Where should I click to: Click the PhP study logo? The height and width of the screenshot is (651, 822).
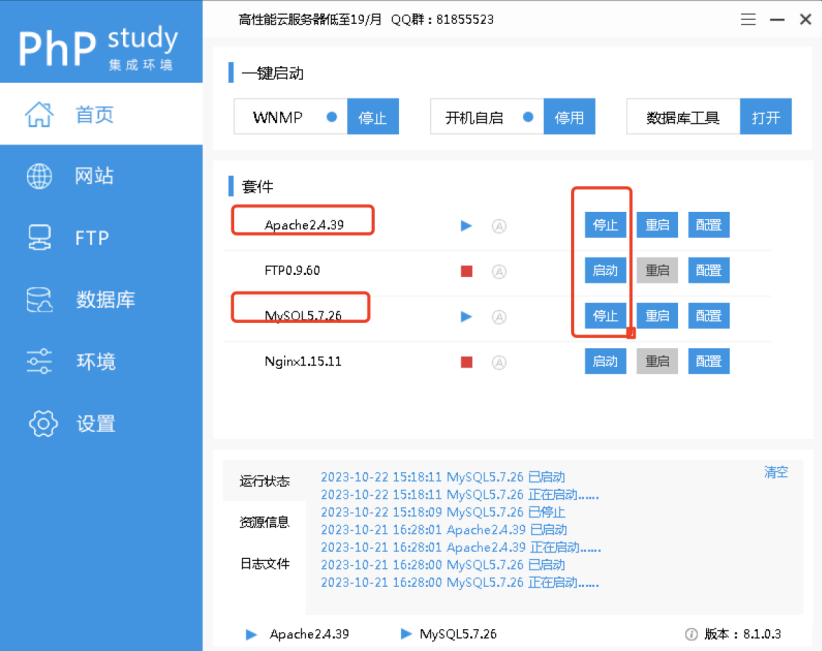(x=99, y=47)
